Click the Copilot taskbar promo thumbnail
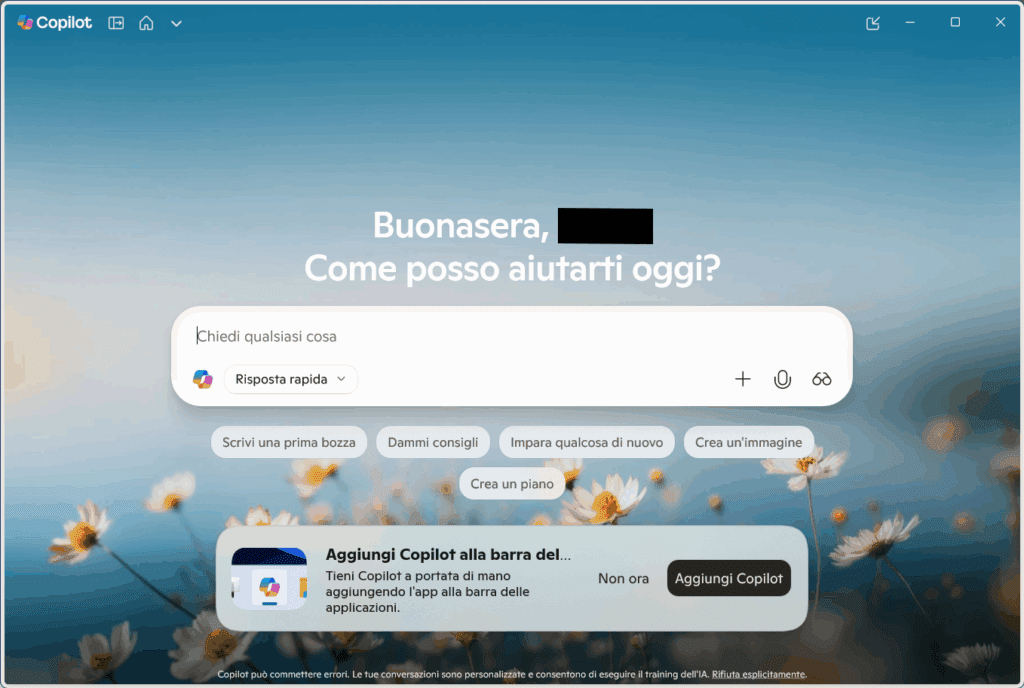The height and width of the screenshot is (688, 1024). [269, 578]
